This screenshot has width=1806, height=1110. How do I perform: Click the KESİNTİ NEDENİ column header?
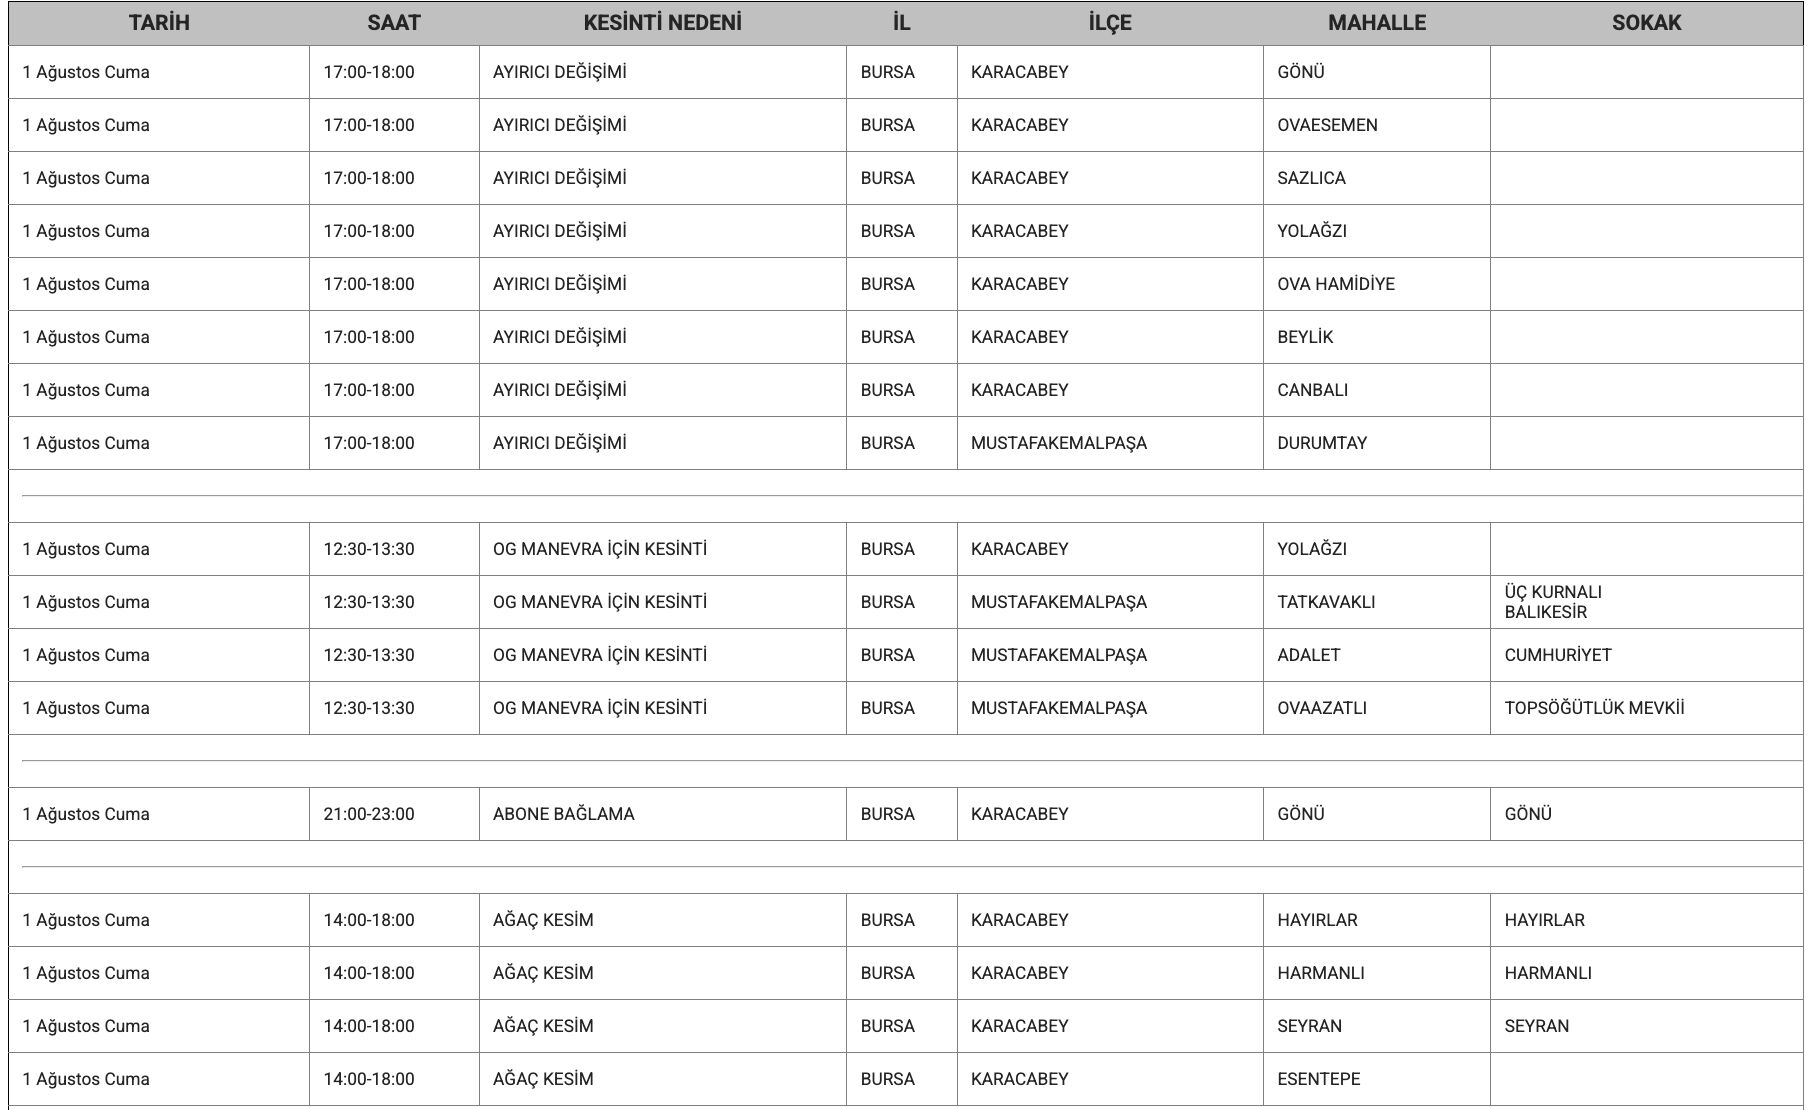(662, 23)
